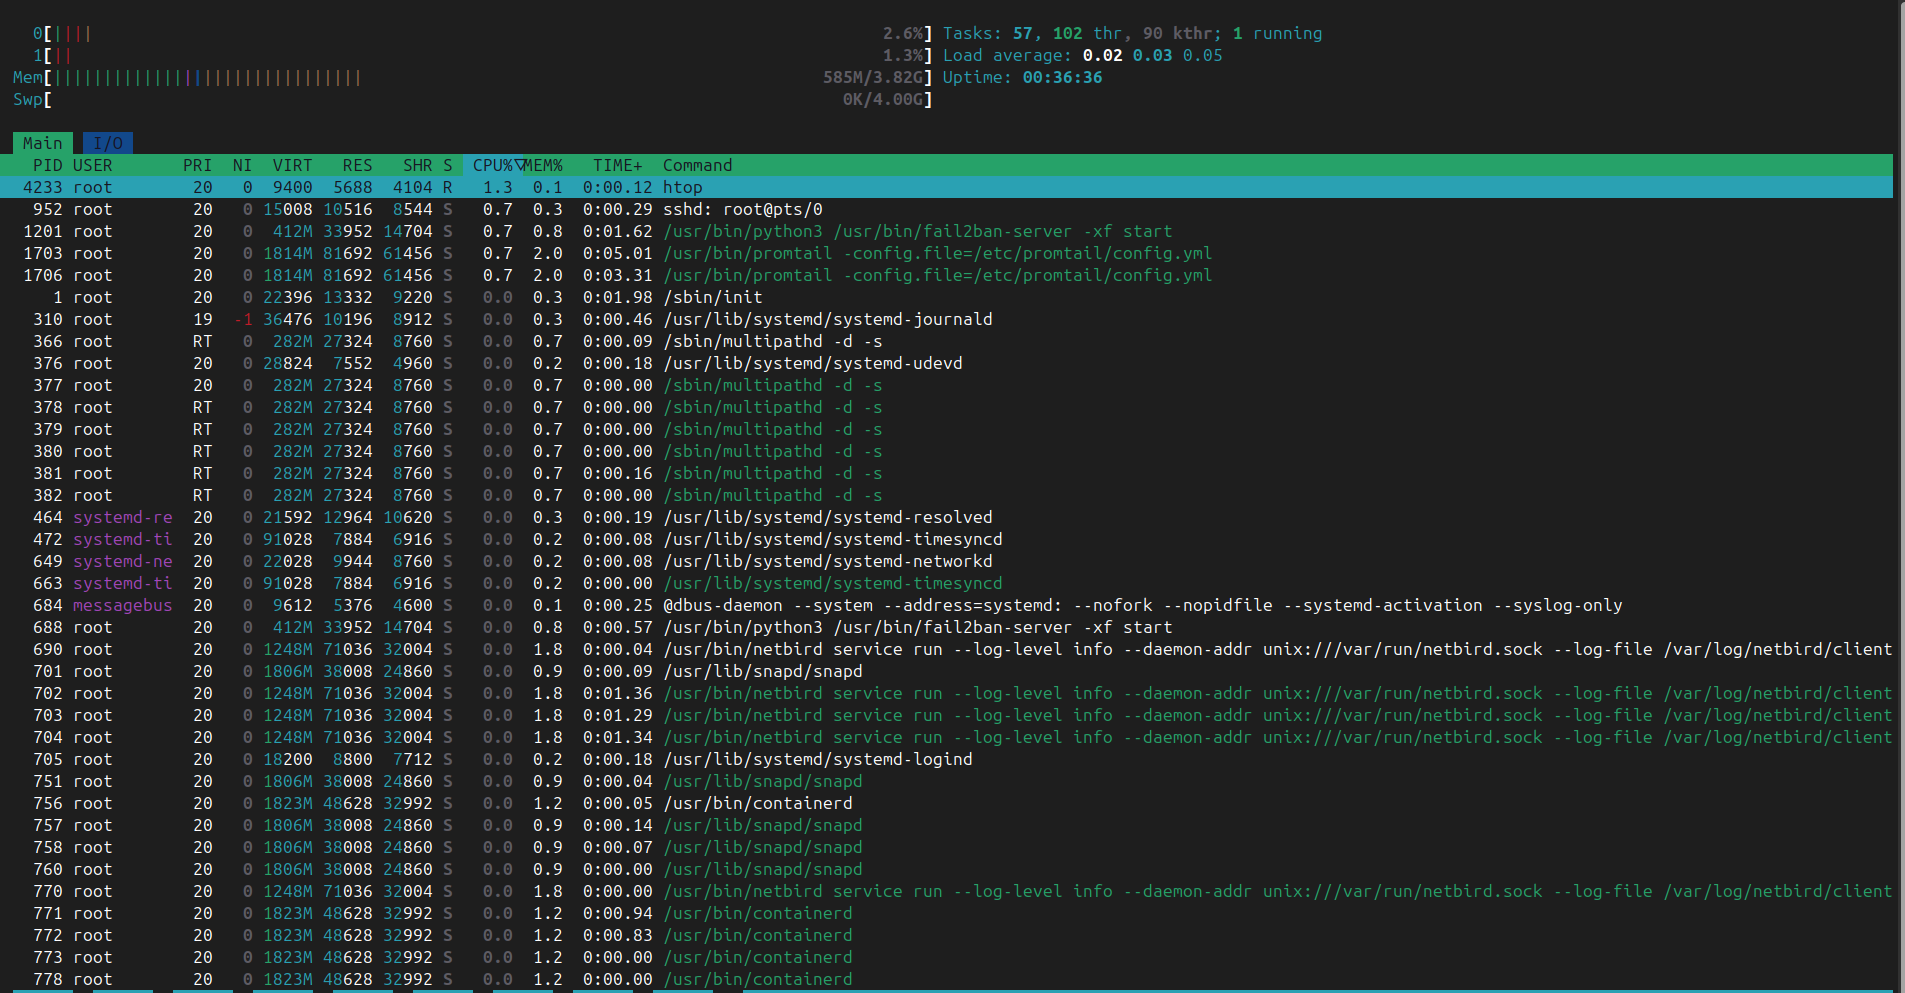Click the systemd-re user in row 464
1905x993 pixels.
(x=123, y=517)
